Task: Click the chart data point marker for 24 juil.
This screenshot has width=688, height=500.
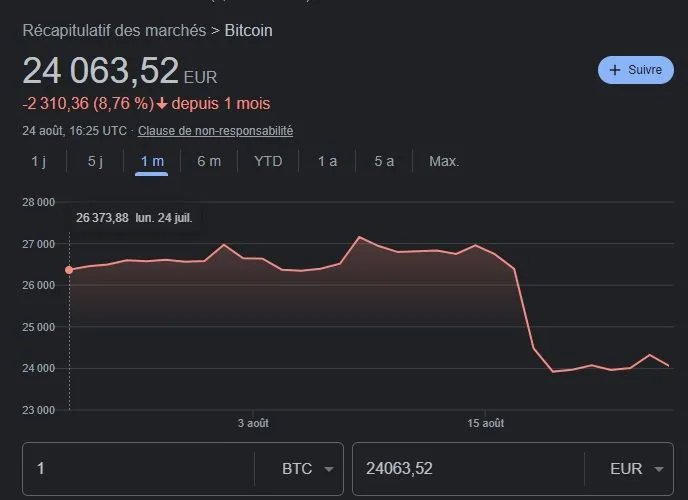Action: point(69,270)
